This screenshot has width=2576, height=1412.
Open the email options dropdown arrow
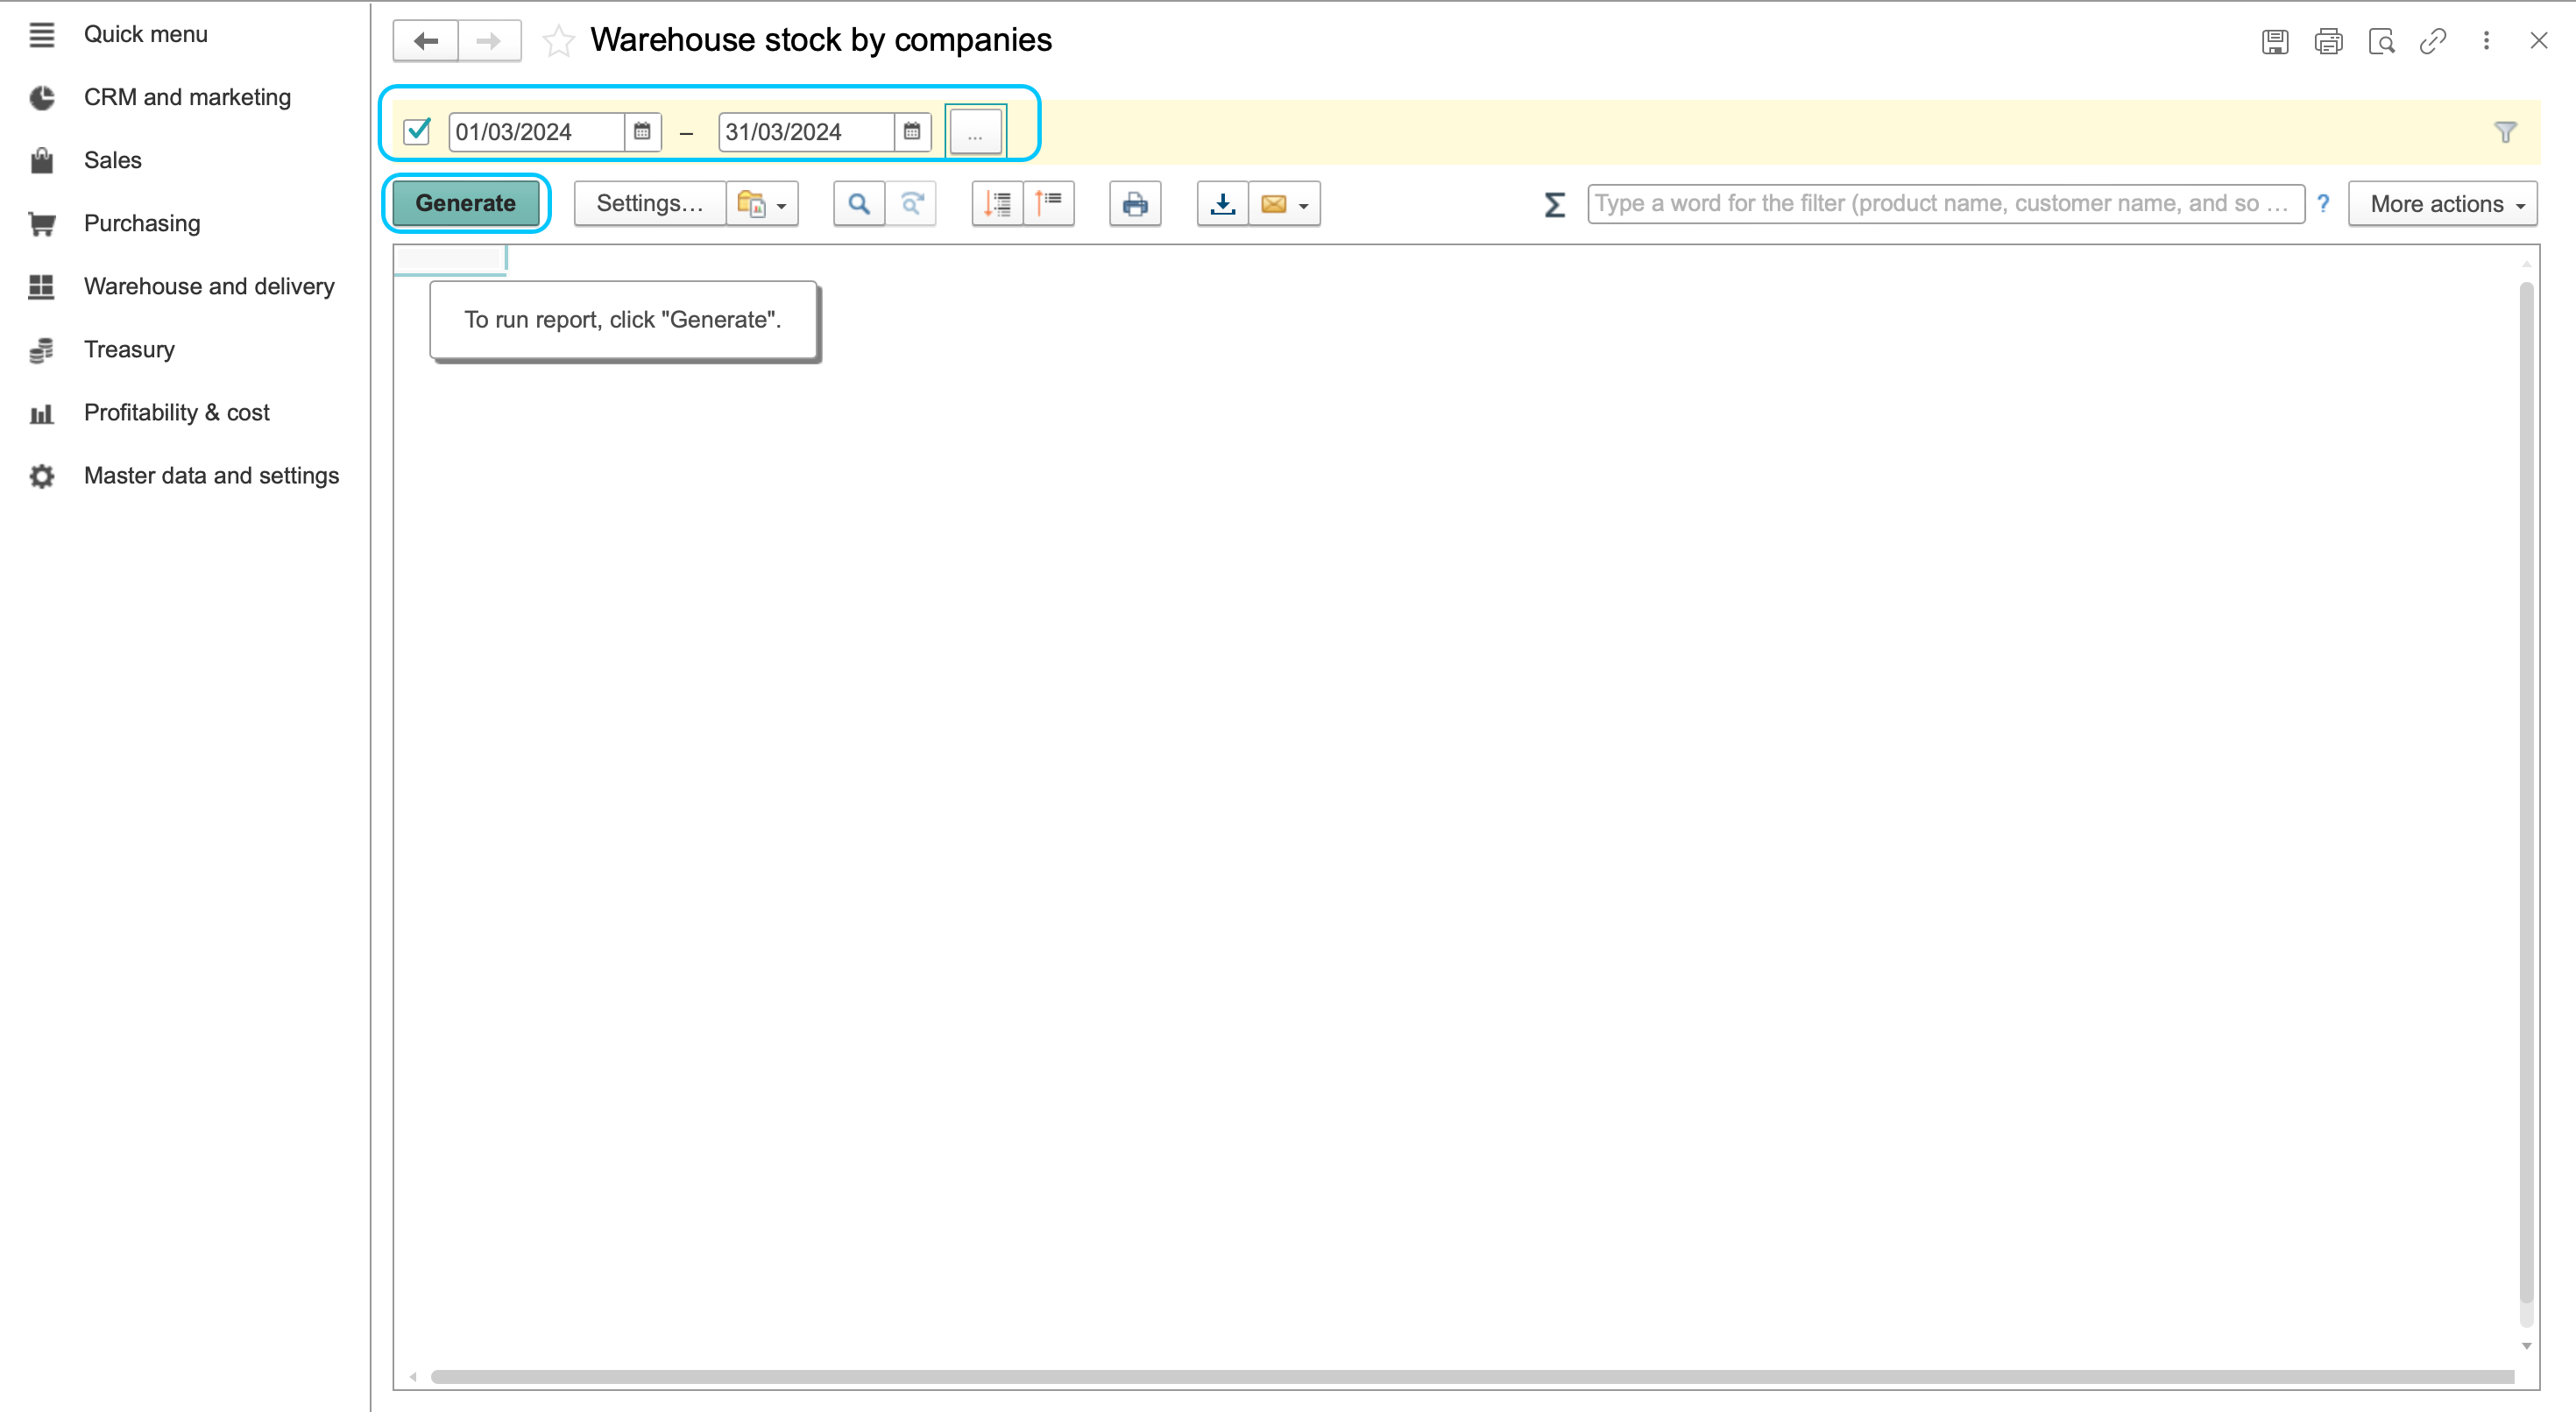[x=1304, y=205]
